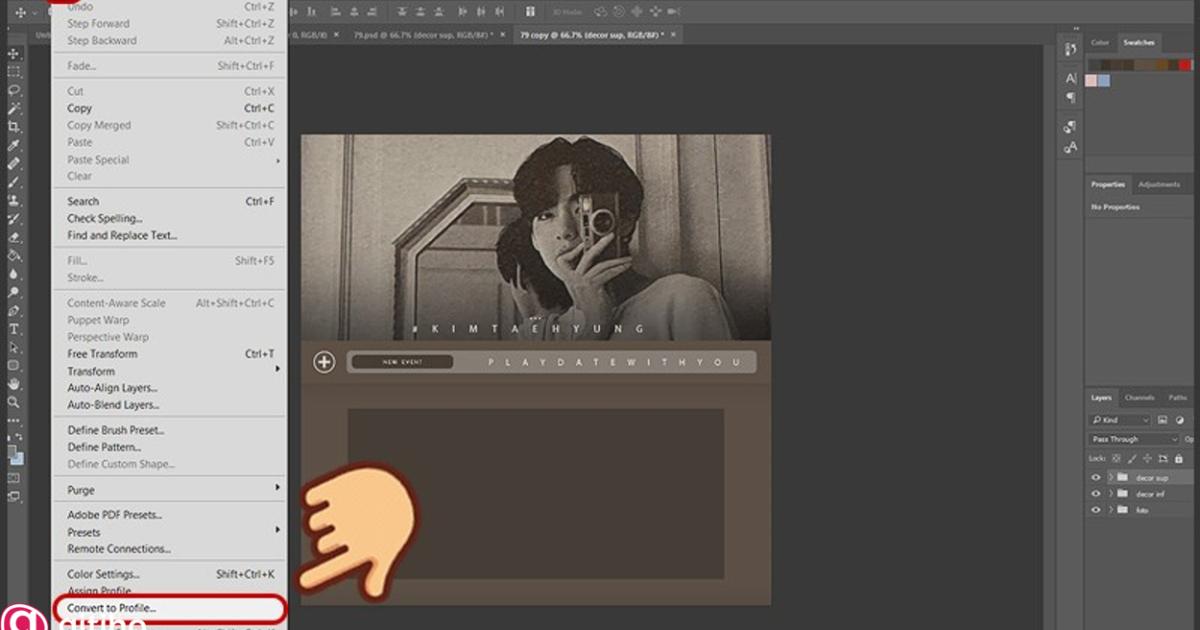Click the plus circle icon on canvas

tap(324, 362)
